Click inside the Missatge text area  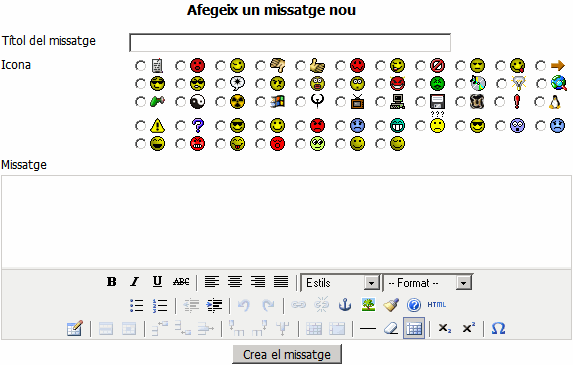[286, 222]
